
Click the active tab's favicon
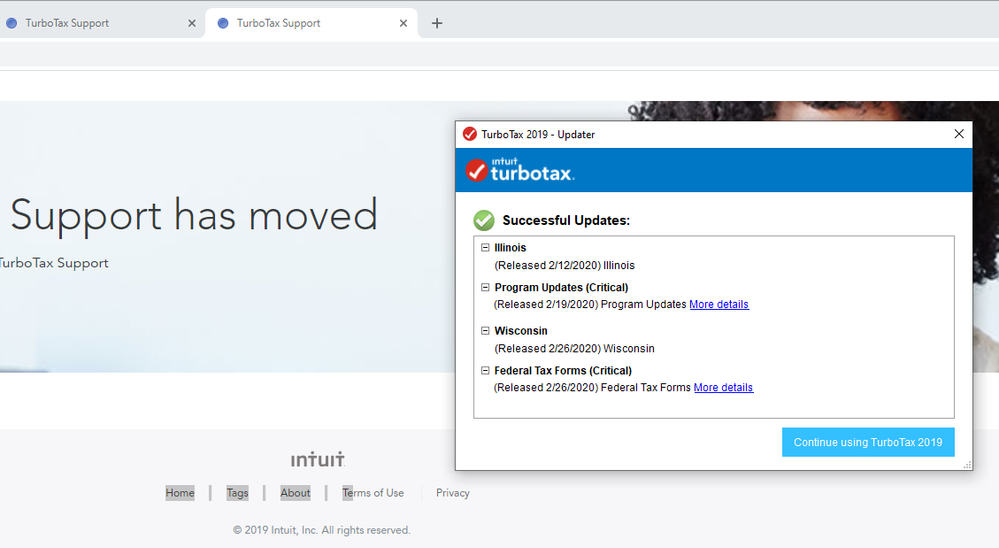click(223, 23)
